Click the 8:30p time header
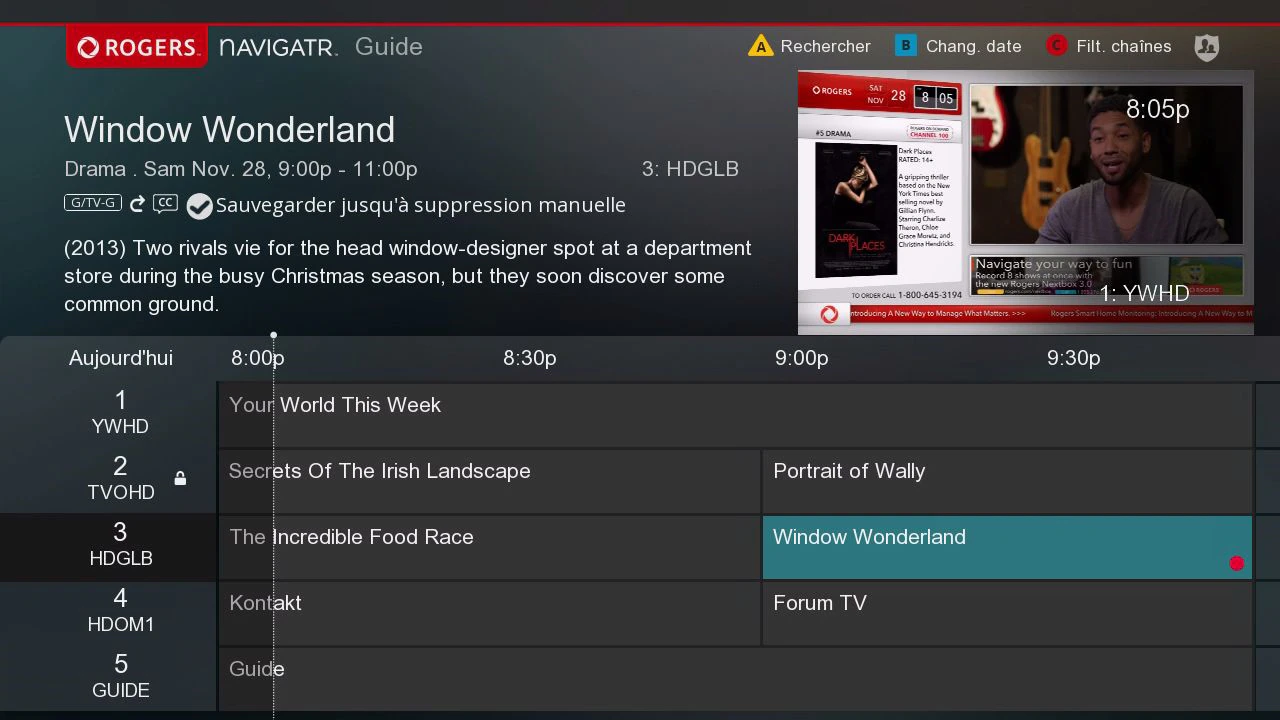This screenshot has width=1280, height=720. pos(530,358)
